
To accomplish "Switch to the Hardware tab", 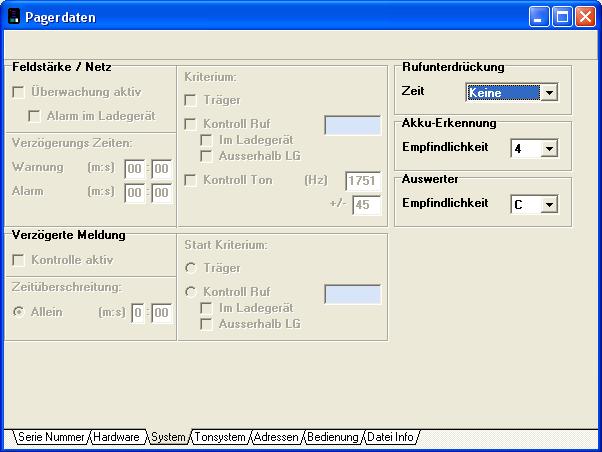I will coord(116,437).
